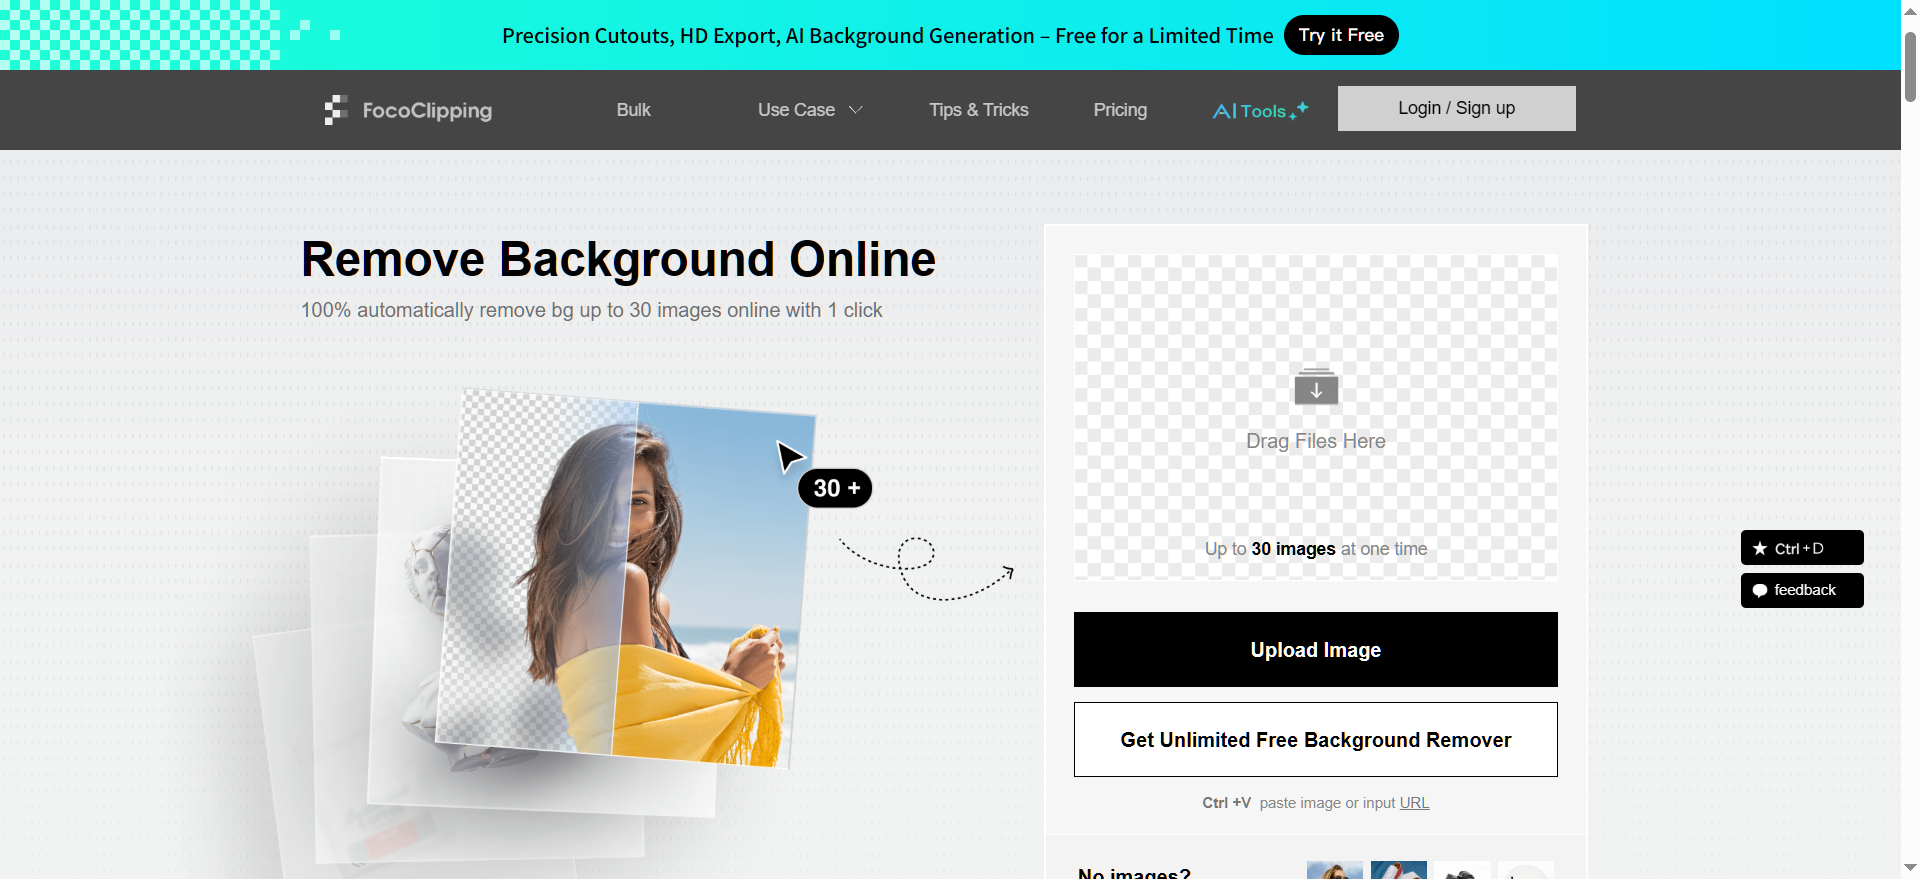The height and width of the screenshot is (879, 1920).
Task: Click the Upload Image button
Action: tap(1315, 650)
